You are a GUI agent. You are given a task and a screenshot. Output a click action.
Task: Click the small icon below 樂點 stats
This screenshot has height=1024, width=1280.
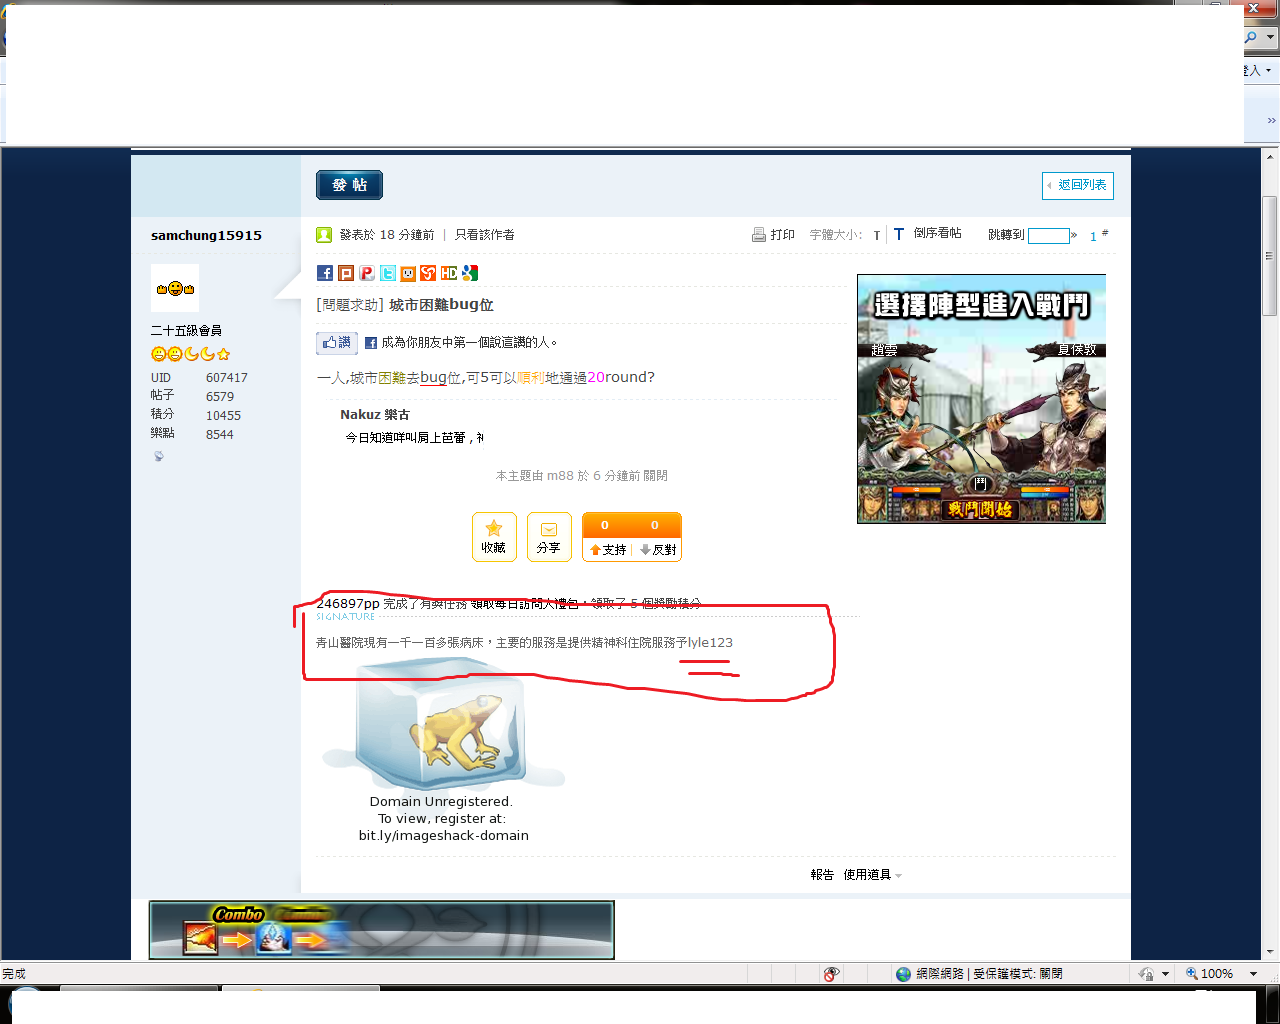[159, 456]
